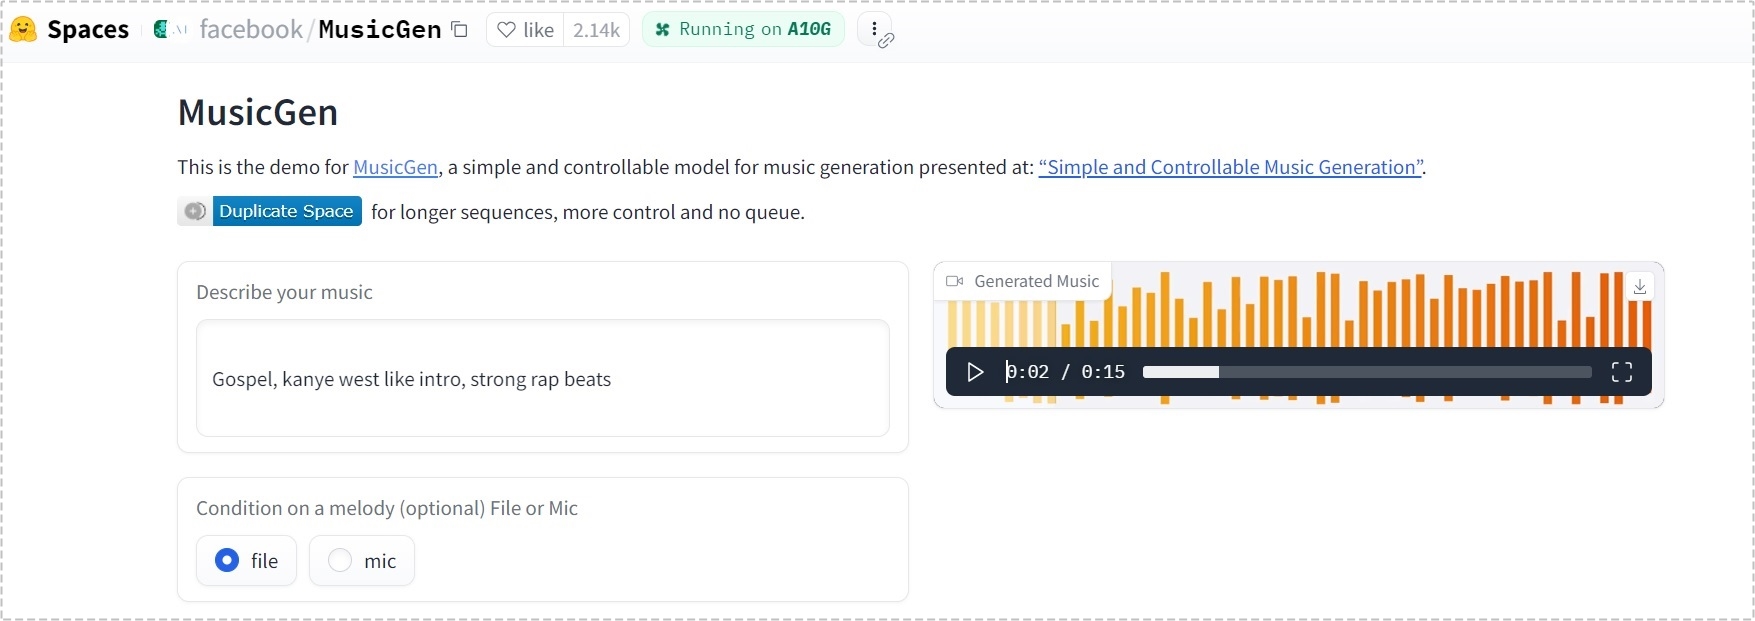The height and width of the screenshot is (621, 1755).
Task: Click the 0:02 / 0:15 playback time
Action: [1065, 372]
